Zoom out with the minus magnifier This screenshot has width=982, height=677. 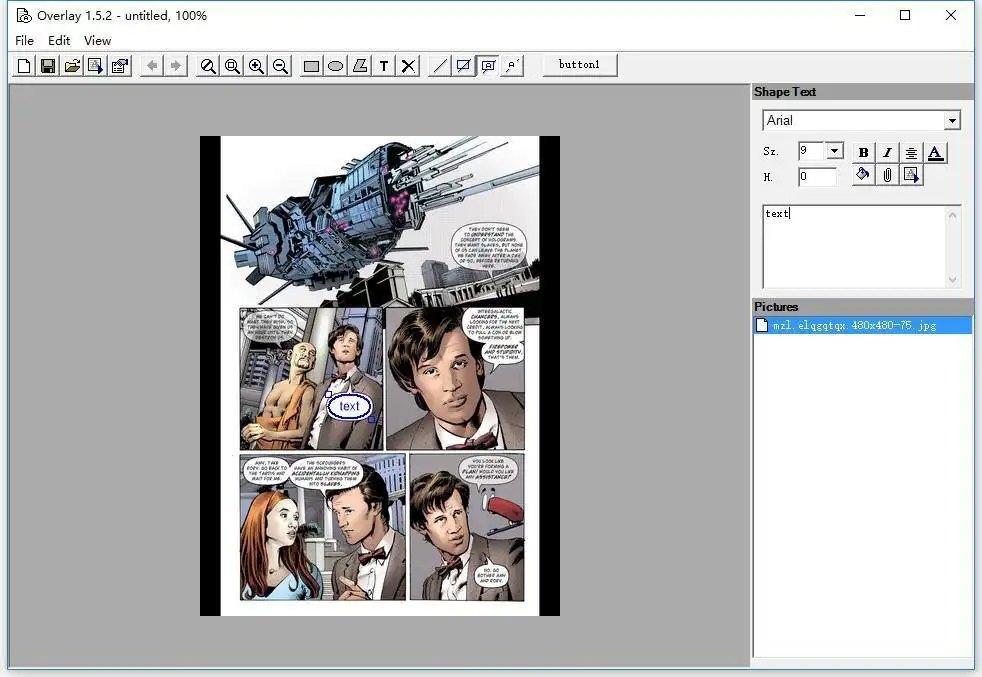click(281, 66)
